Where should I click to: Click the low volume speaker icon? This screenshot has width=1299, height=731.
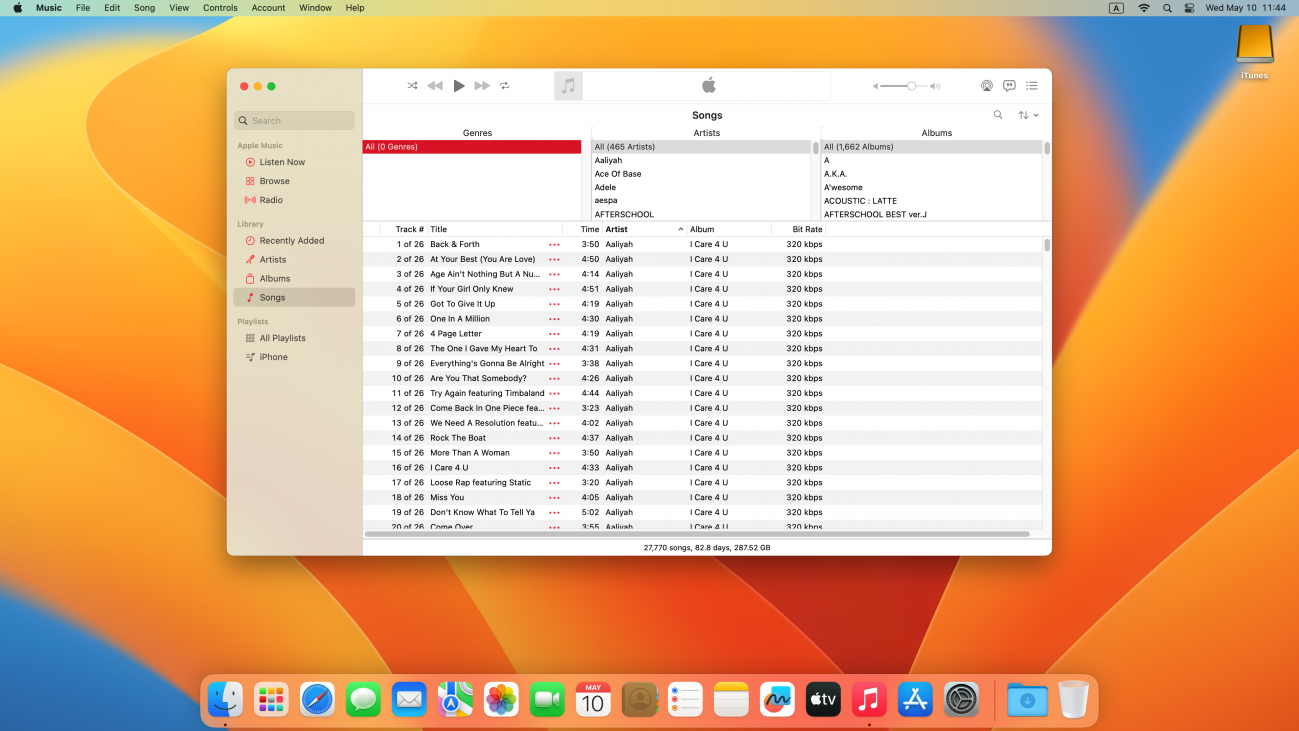click(x=875, y=86)
